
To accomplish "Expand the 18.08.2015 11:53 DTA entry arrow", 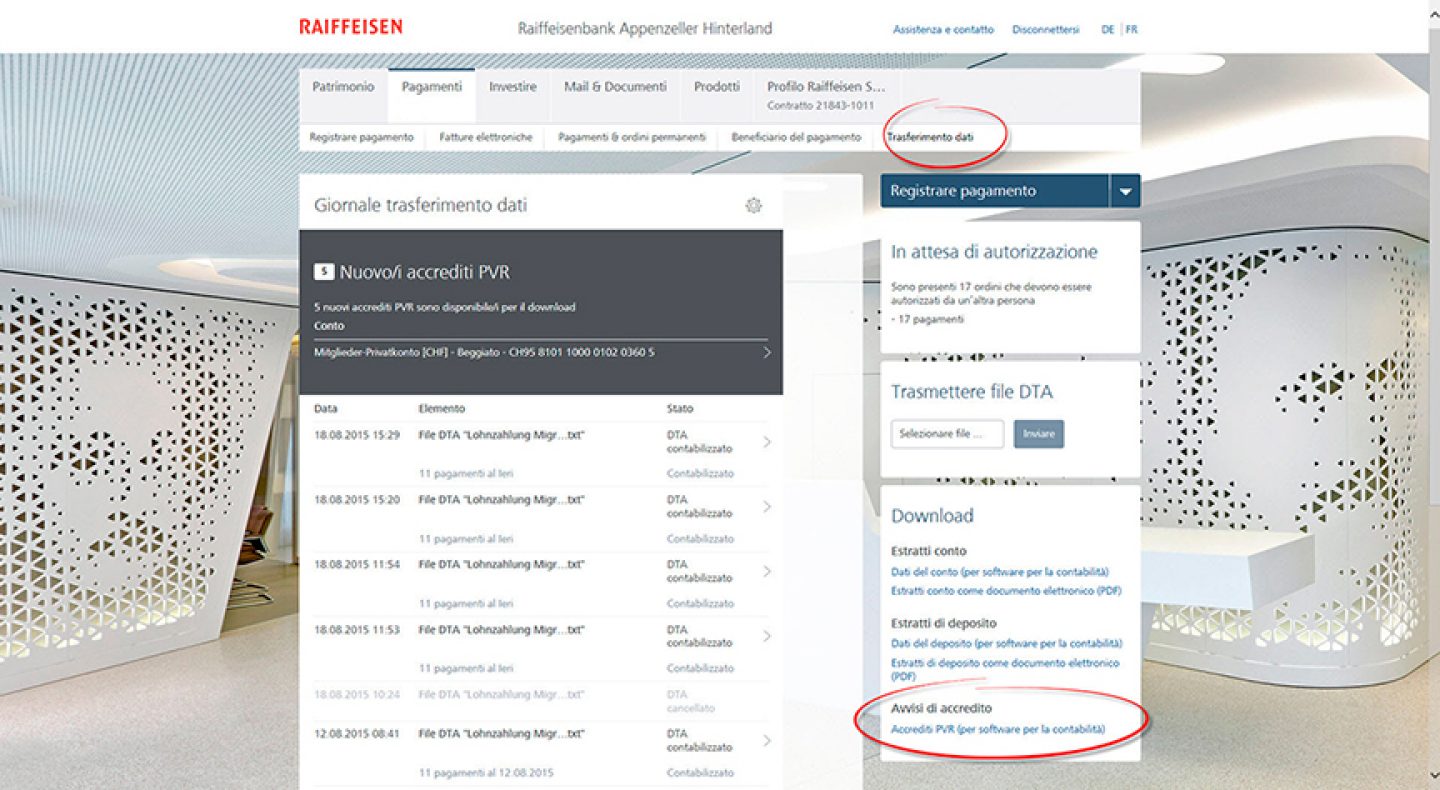I will tap(767, 636).
